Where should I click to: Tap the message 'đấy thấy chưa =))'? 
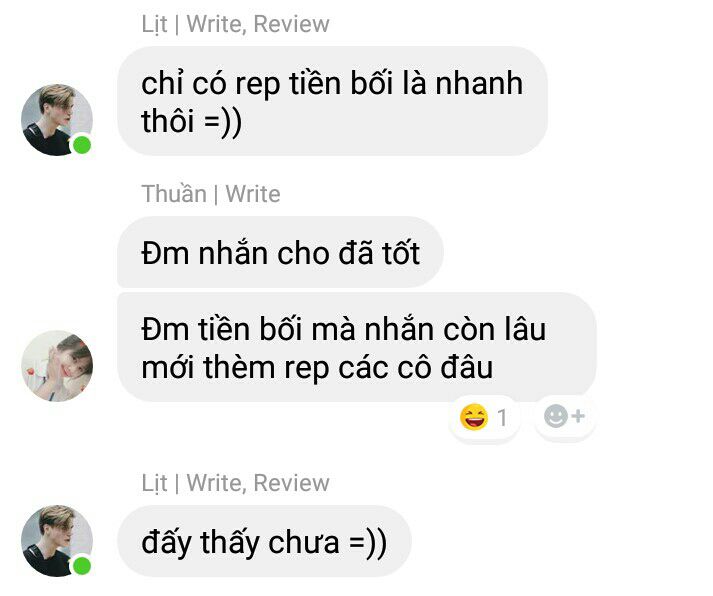[264, 541]
